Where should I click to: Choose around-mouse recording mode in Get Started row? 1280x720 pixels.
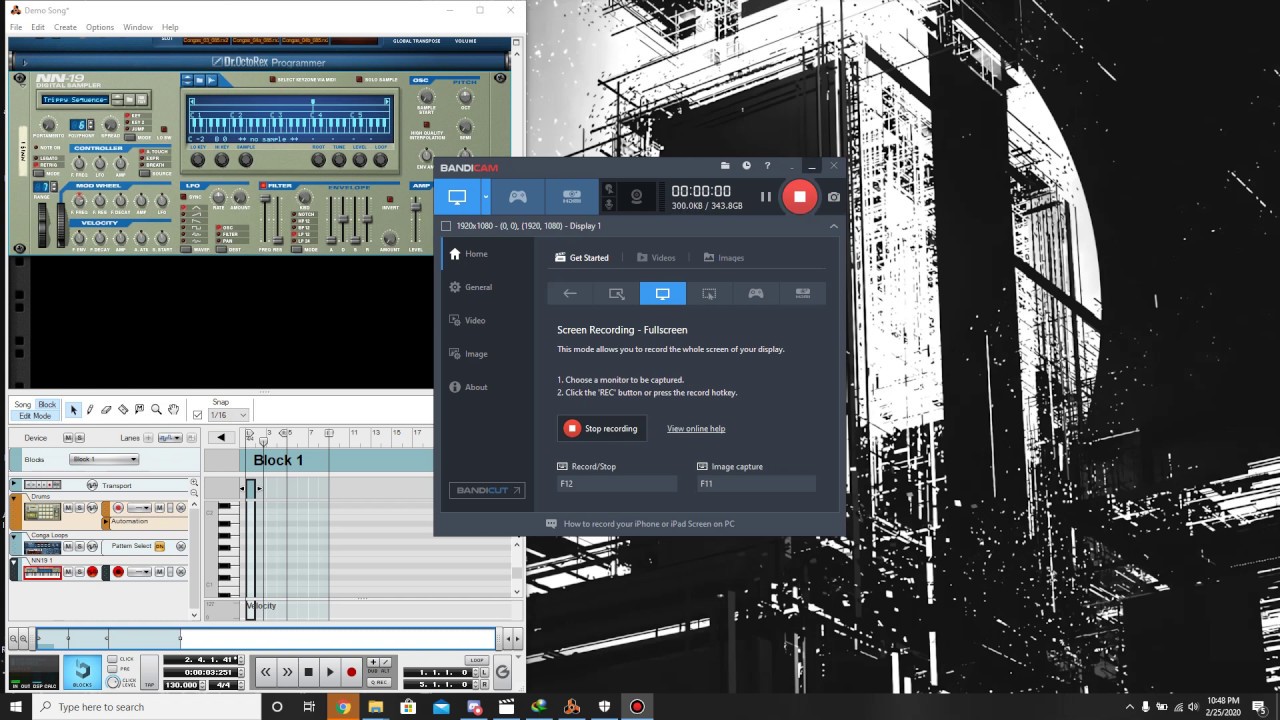point(709,293)
